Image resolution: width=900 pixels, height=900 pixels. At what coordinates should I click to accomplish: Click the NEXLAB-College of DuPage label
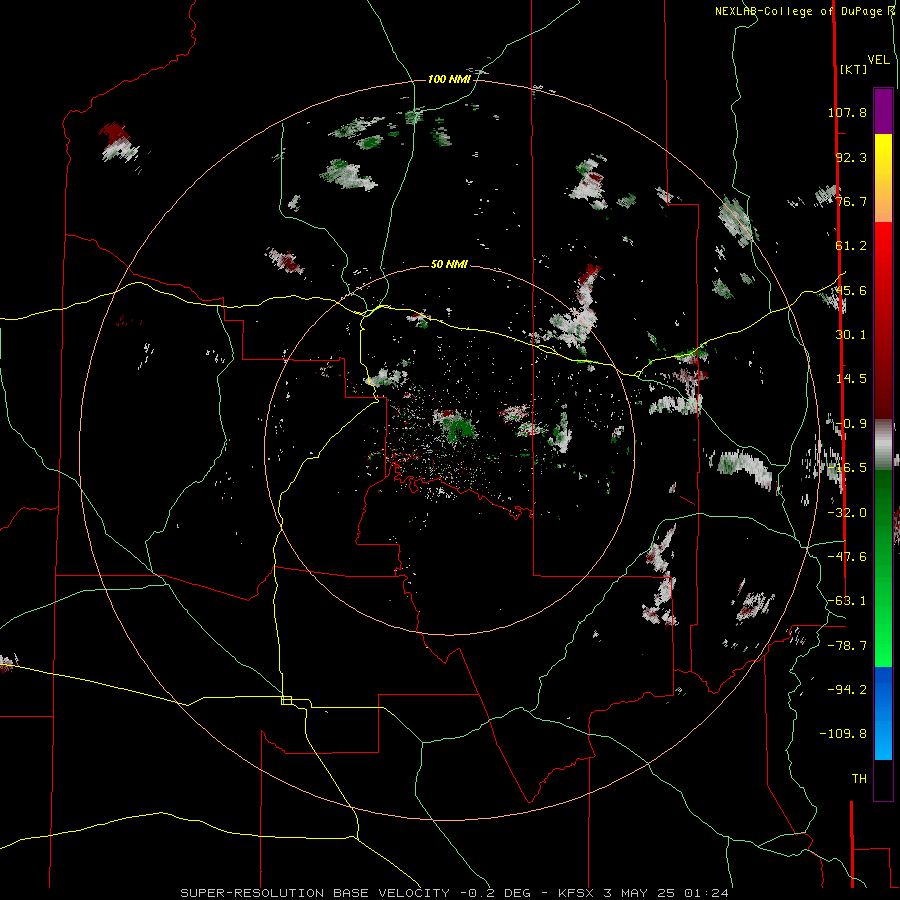point(800,11)
